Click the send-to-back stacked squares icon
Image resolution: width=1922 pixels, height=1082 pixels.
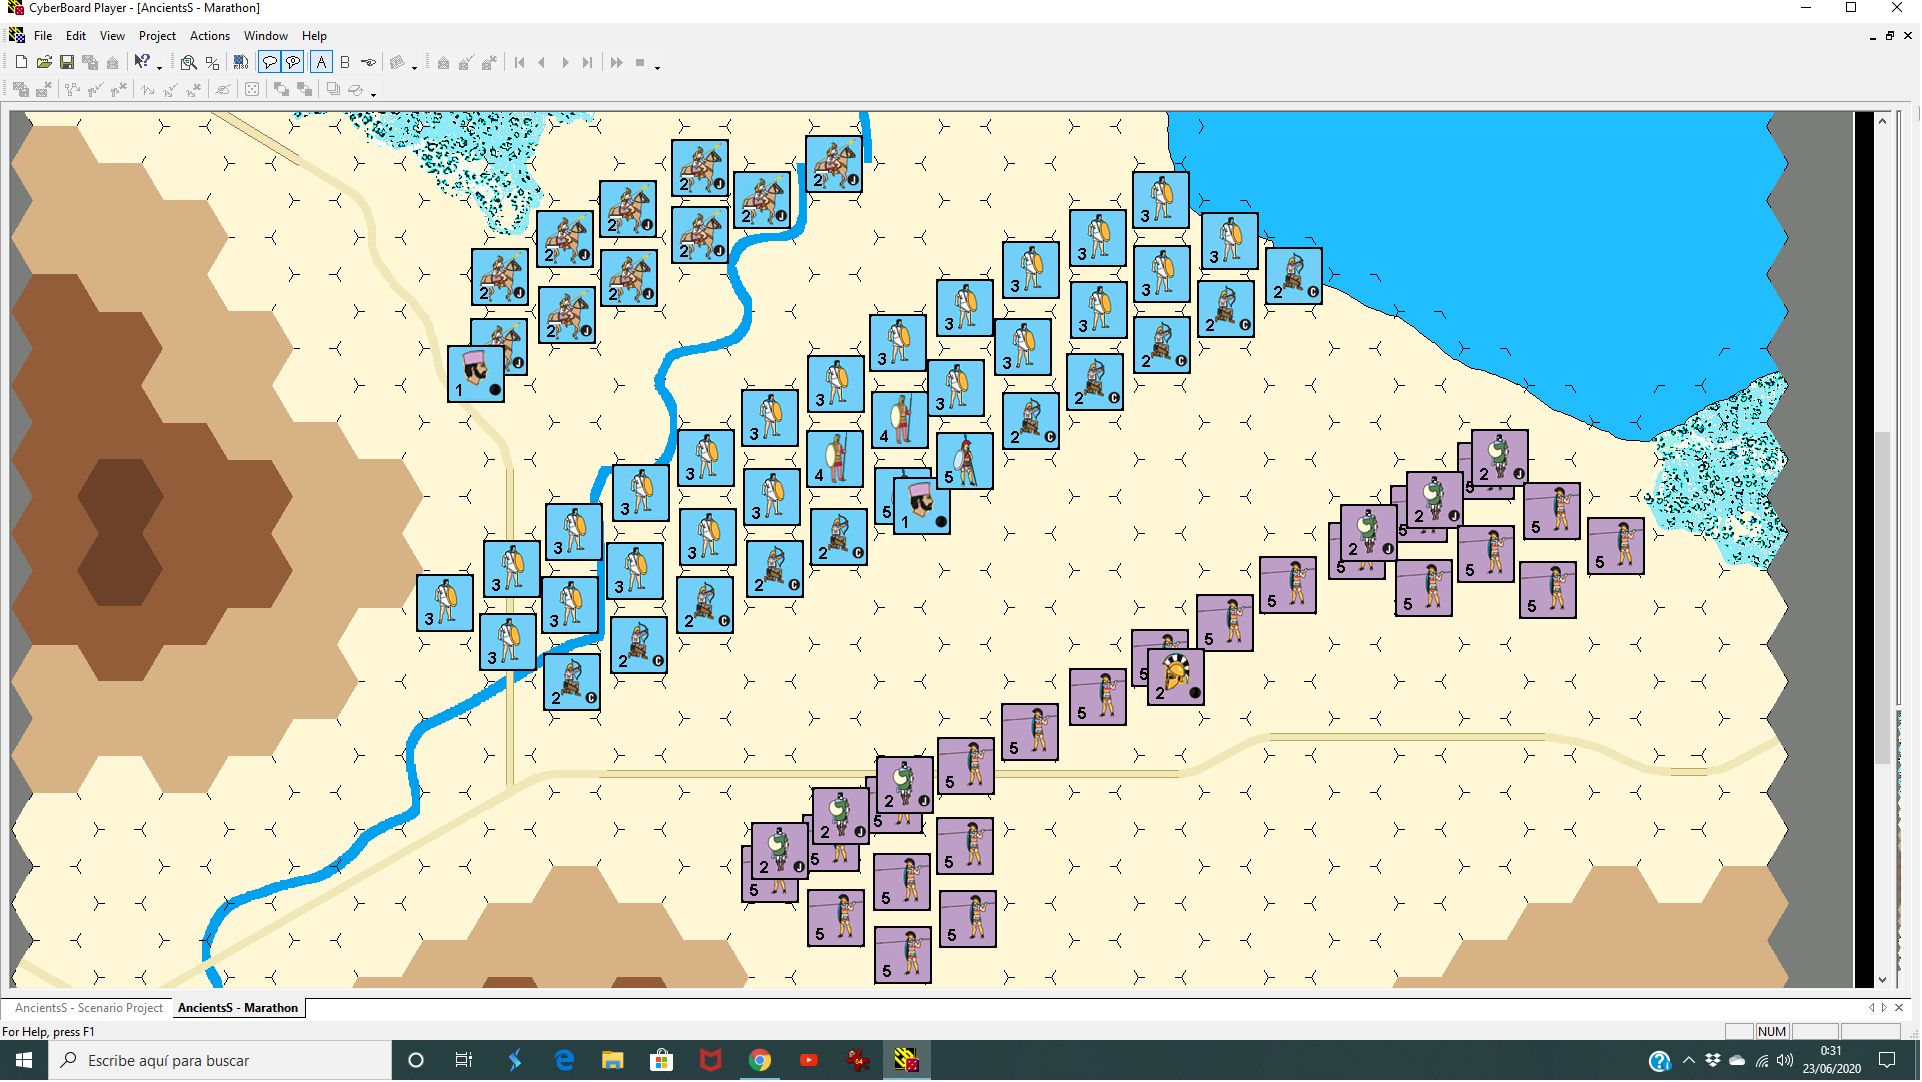point(304,89)
